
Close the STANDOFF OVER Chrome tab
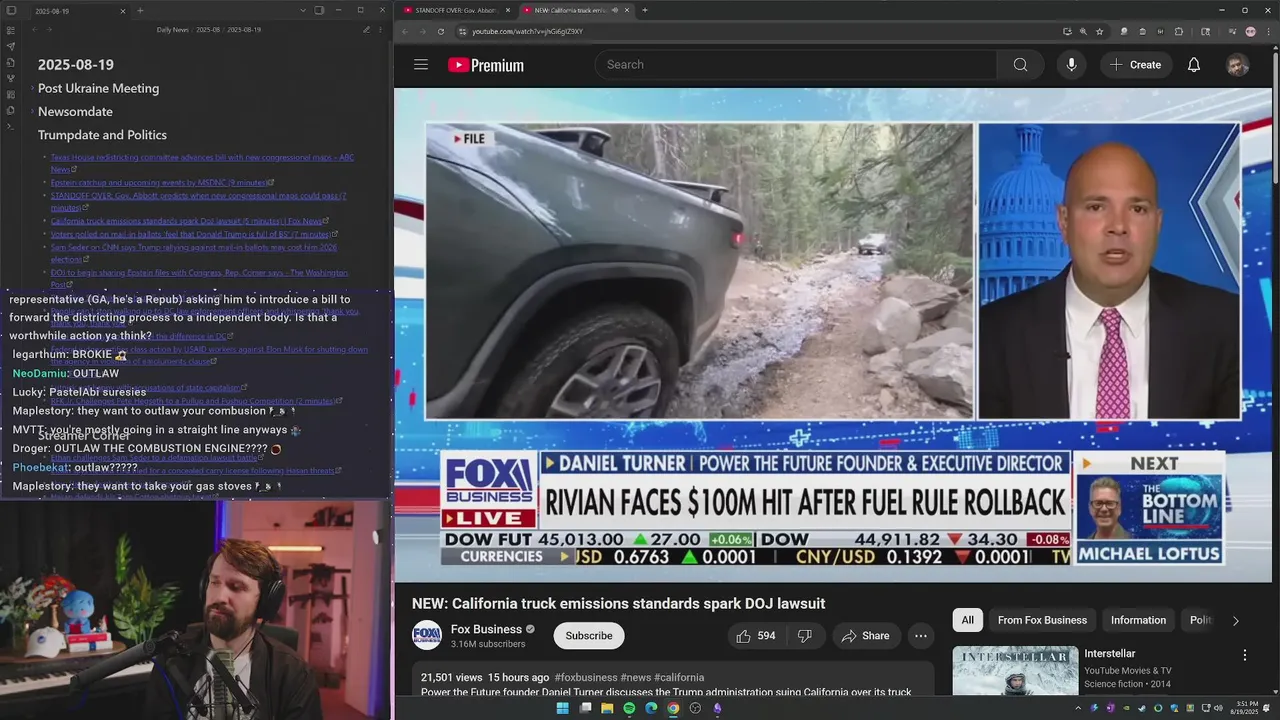click(508, 10)
